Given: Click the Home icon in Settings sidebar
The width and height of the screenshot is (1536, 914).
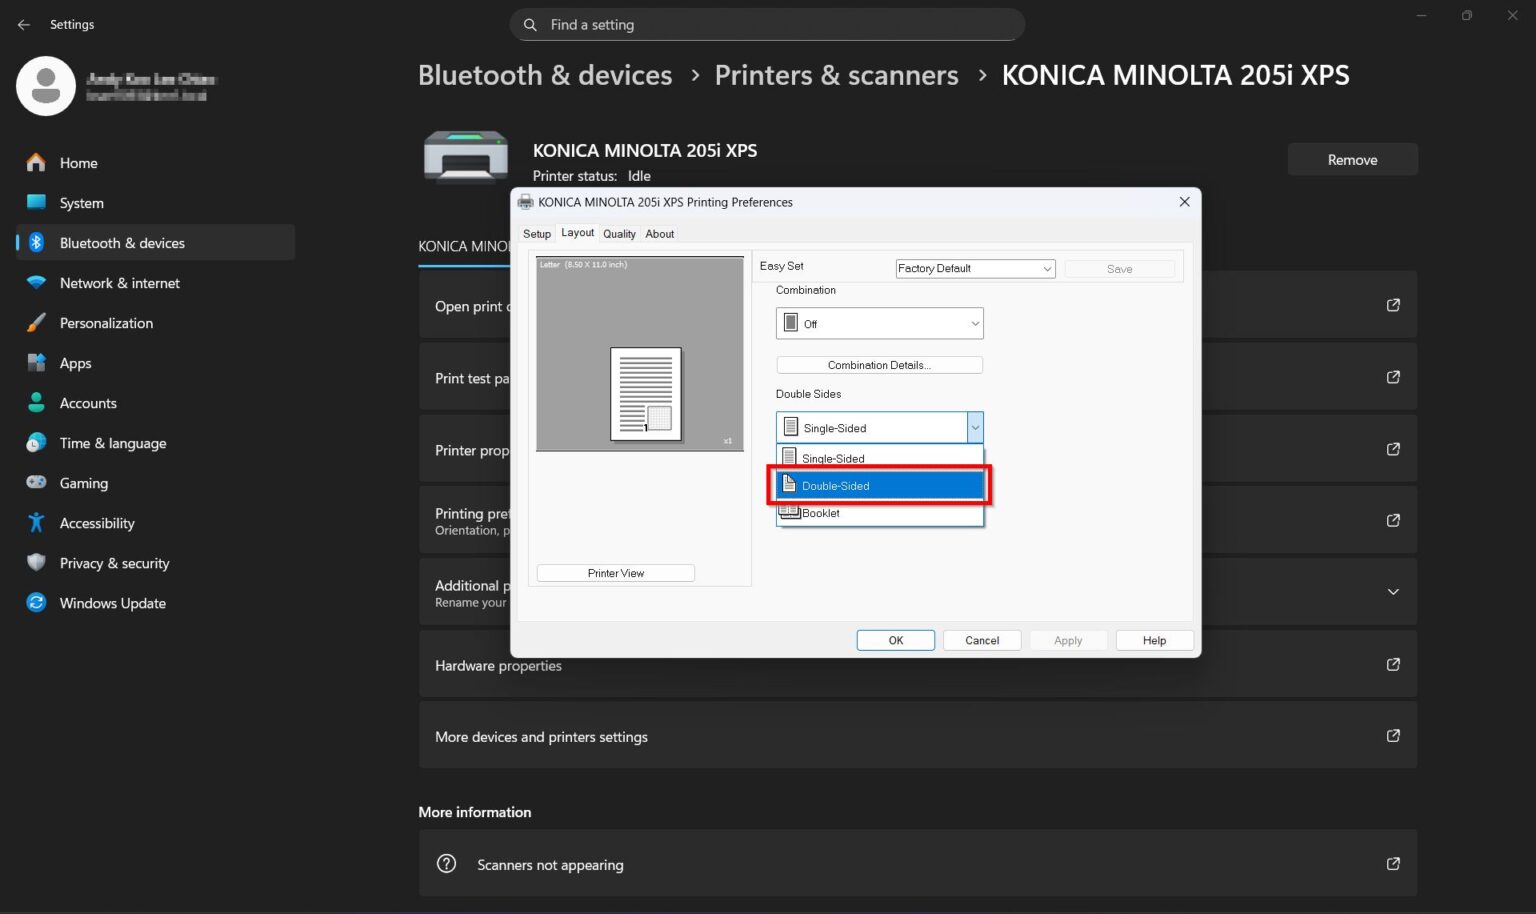Looking at the screenshot, I should (36, 162).
